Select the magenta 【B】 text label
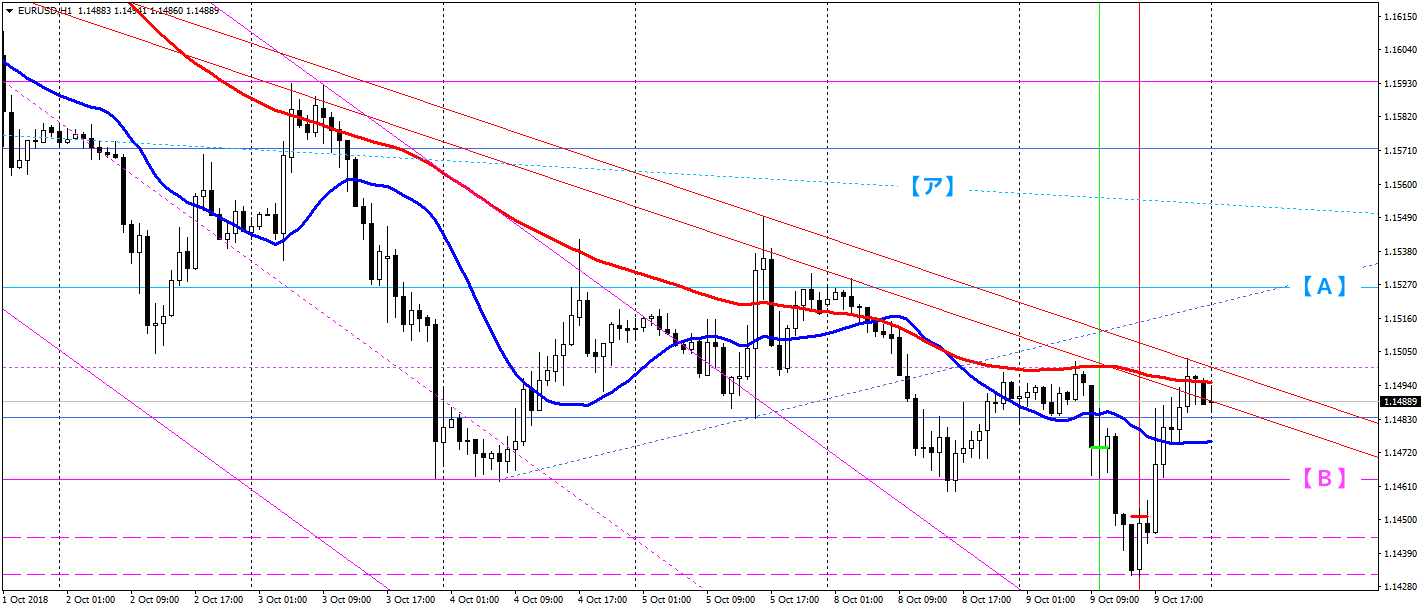Viewport: 1421px width, 611px height. pyautogui.click(x=1323, y=478)
